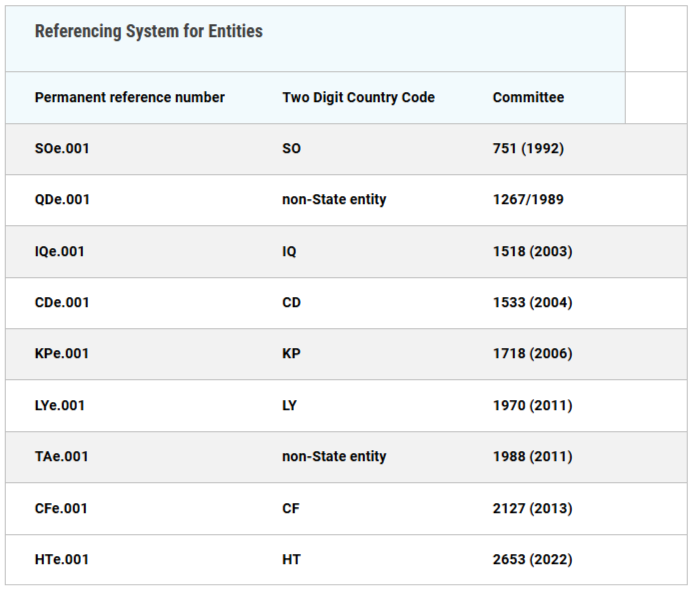Click the KPe.001 reference number
The image size is (691, 591).
(62, 353)
